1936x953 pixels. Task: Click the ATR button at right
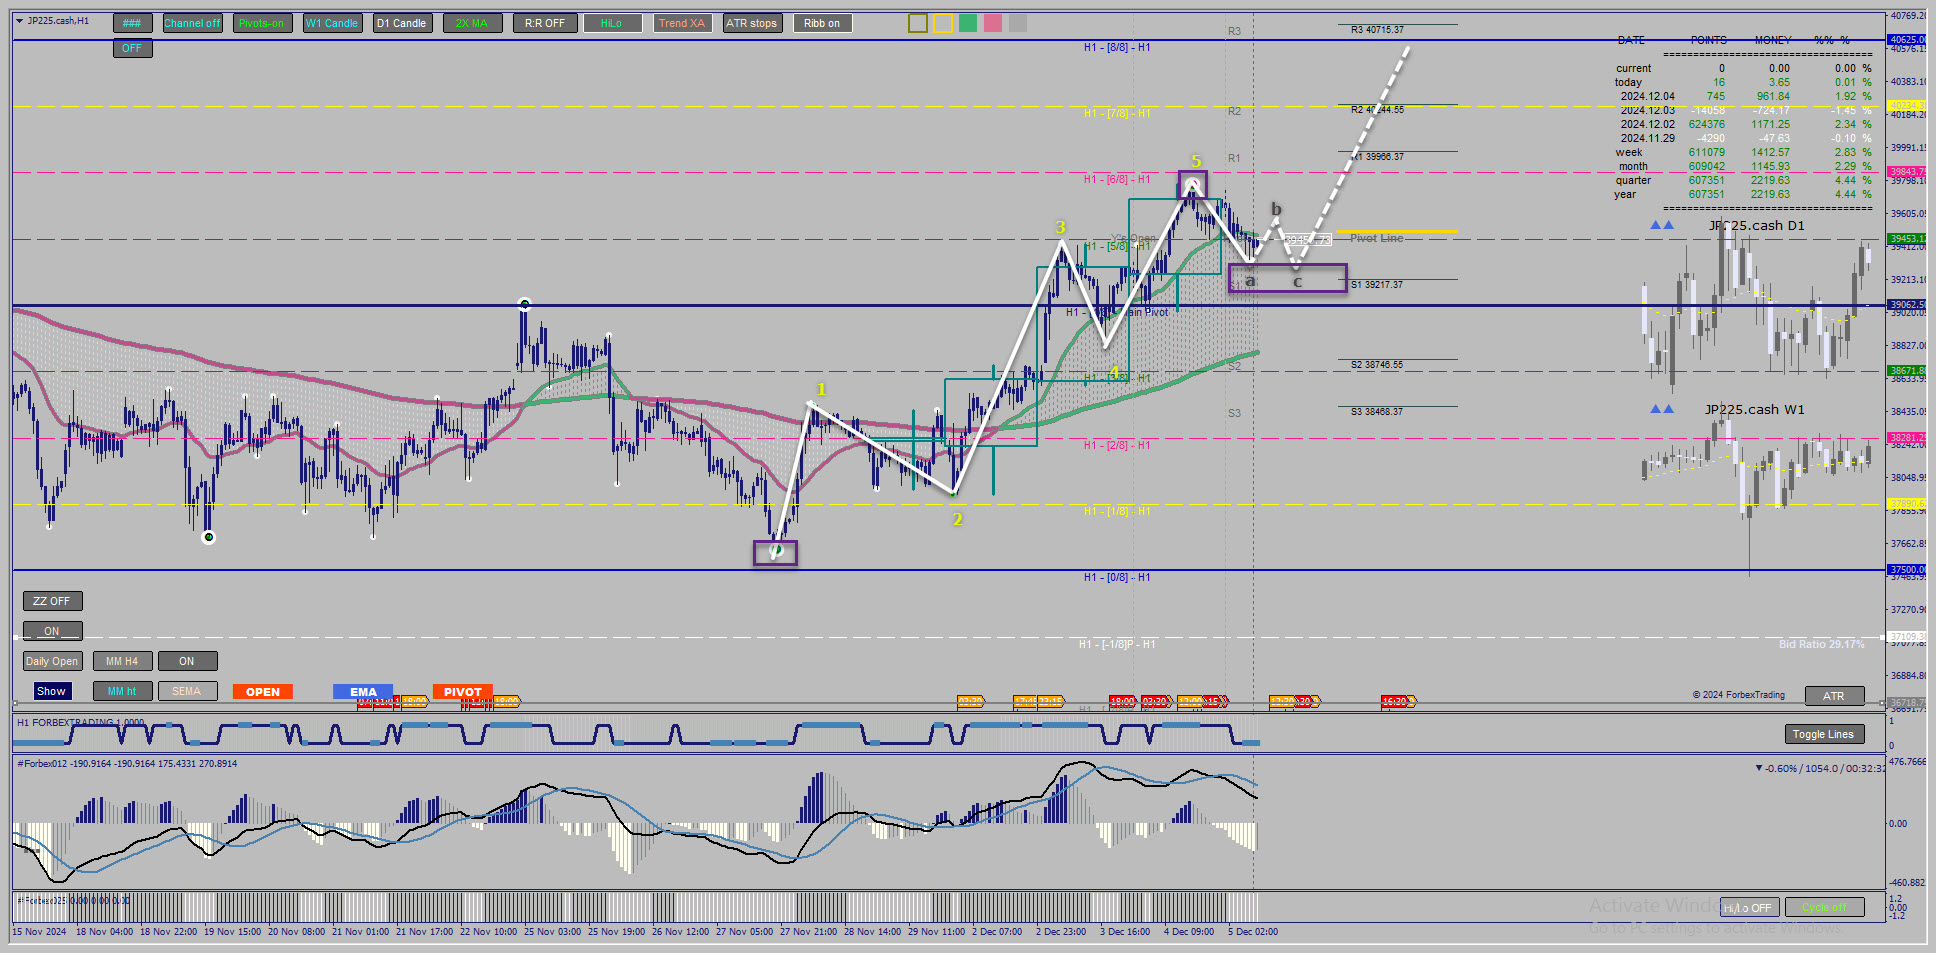pos(1835,696)
